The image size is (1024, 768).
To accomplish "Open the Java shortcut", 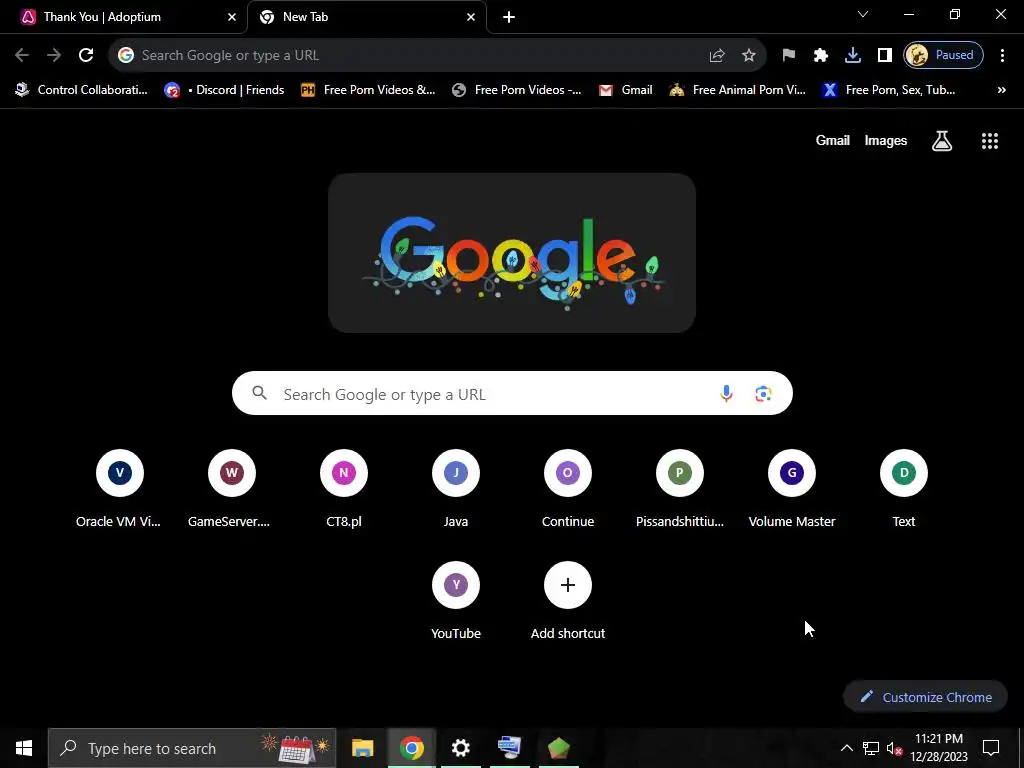I will point(456,487).
